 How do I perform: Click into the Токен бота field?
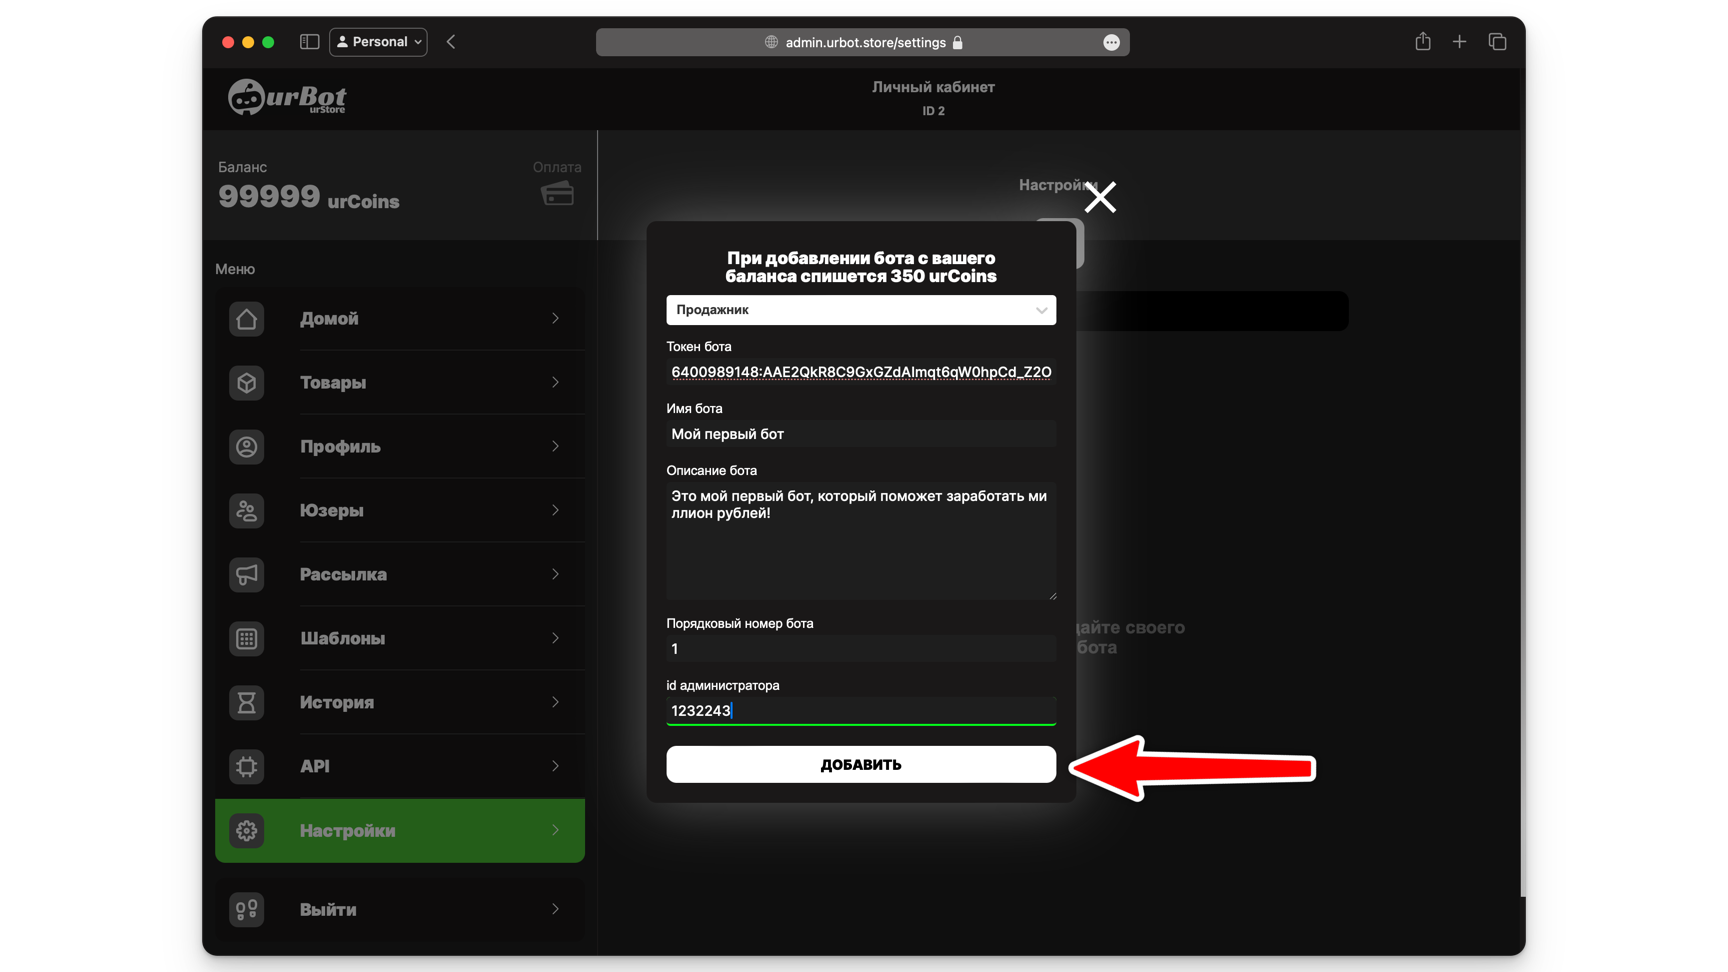click(x=860, y=372)
